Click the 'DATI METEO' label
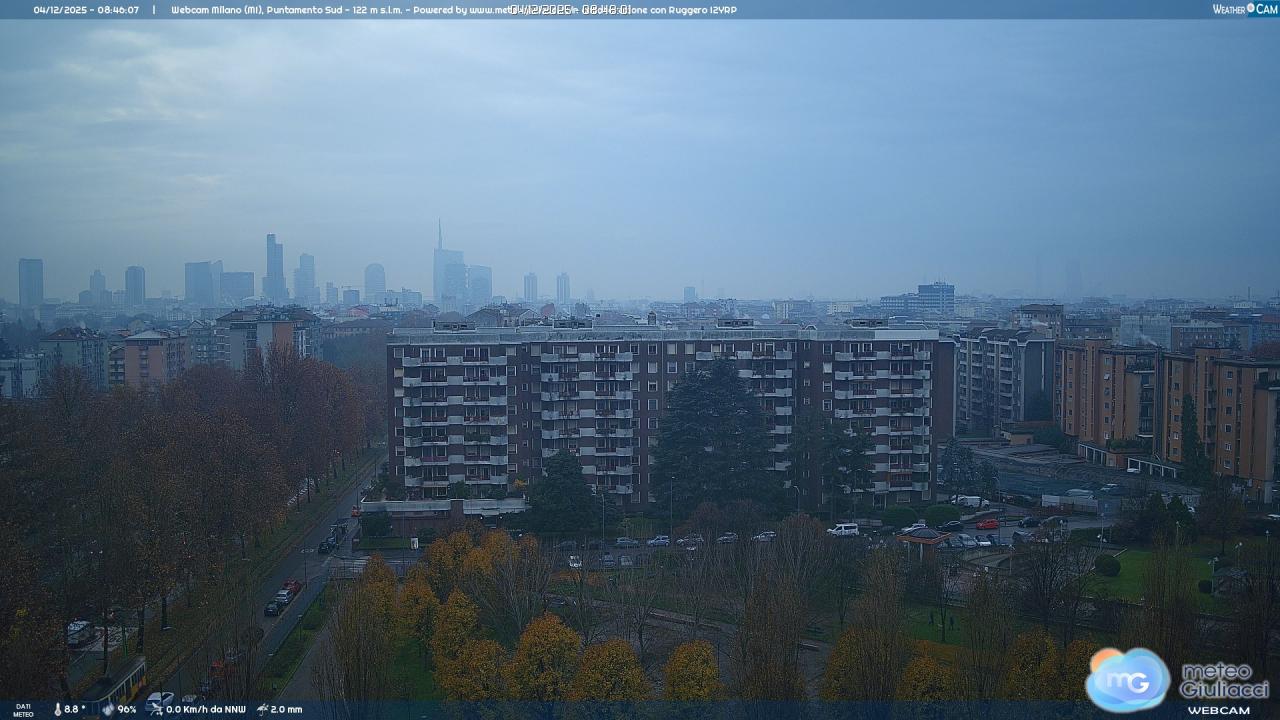Screen dimensions: 1280x720 coord(23,709)
